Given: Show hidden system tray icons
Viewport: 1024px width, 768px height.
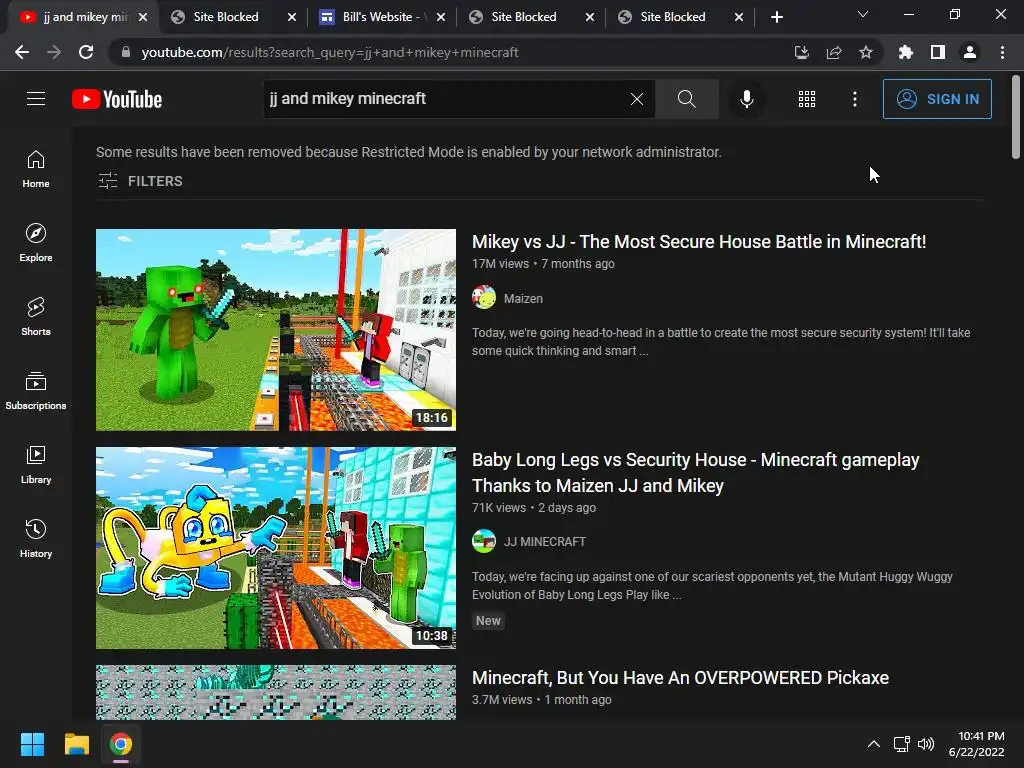Looking at the screenshot, I should (873, 744).
